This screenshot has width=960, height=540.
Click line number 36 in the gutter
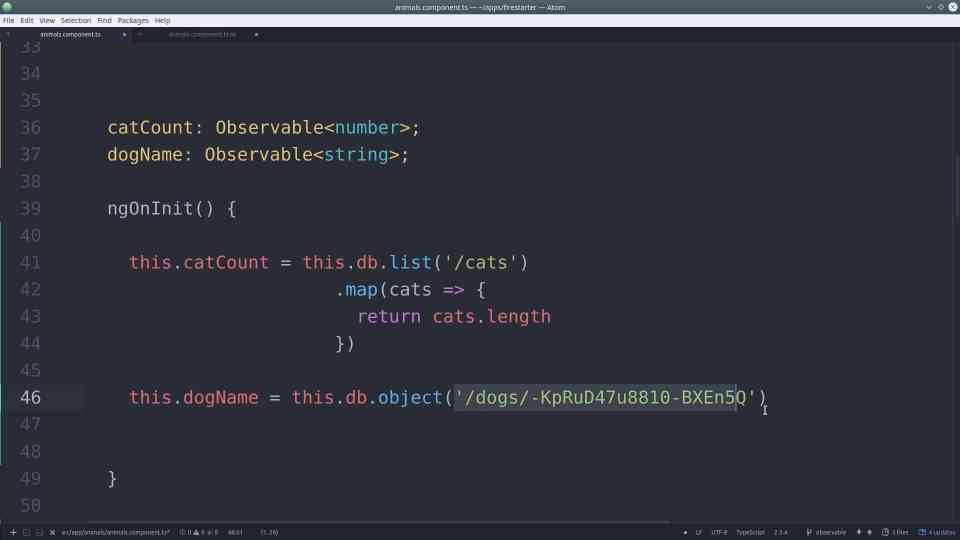point(31,127)
